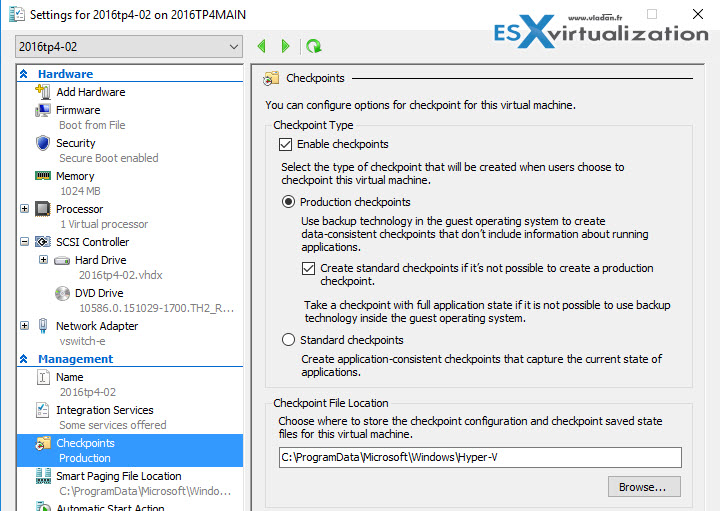720x511 pixels.
Task: Click the Secure Boot enabled text
Action: (109, 158)
